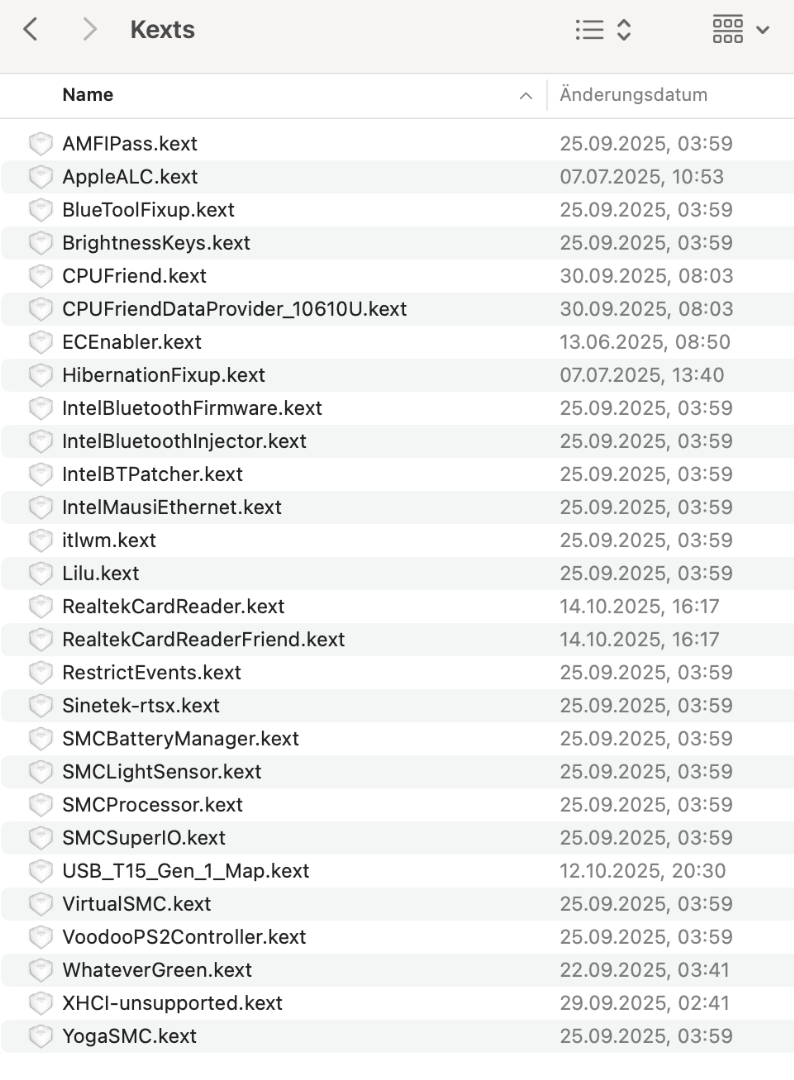Viewport: 794px width, 1080px height.
Task: Click the CPUFriend.kext file icon
Action: 40,276
